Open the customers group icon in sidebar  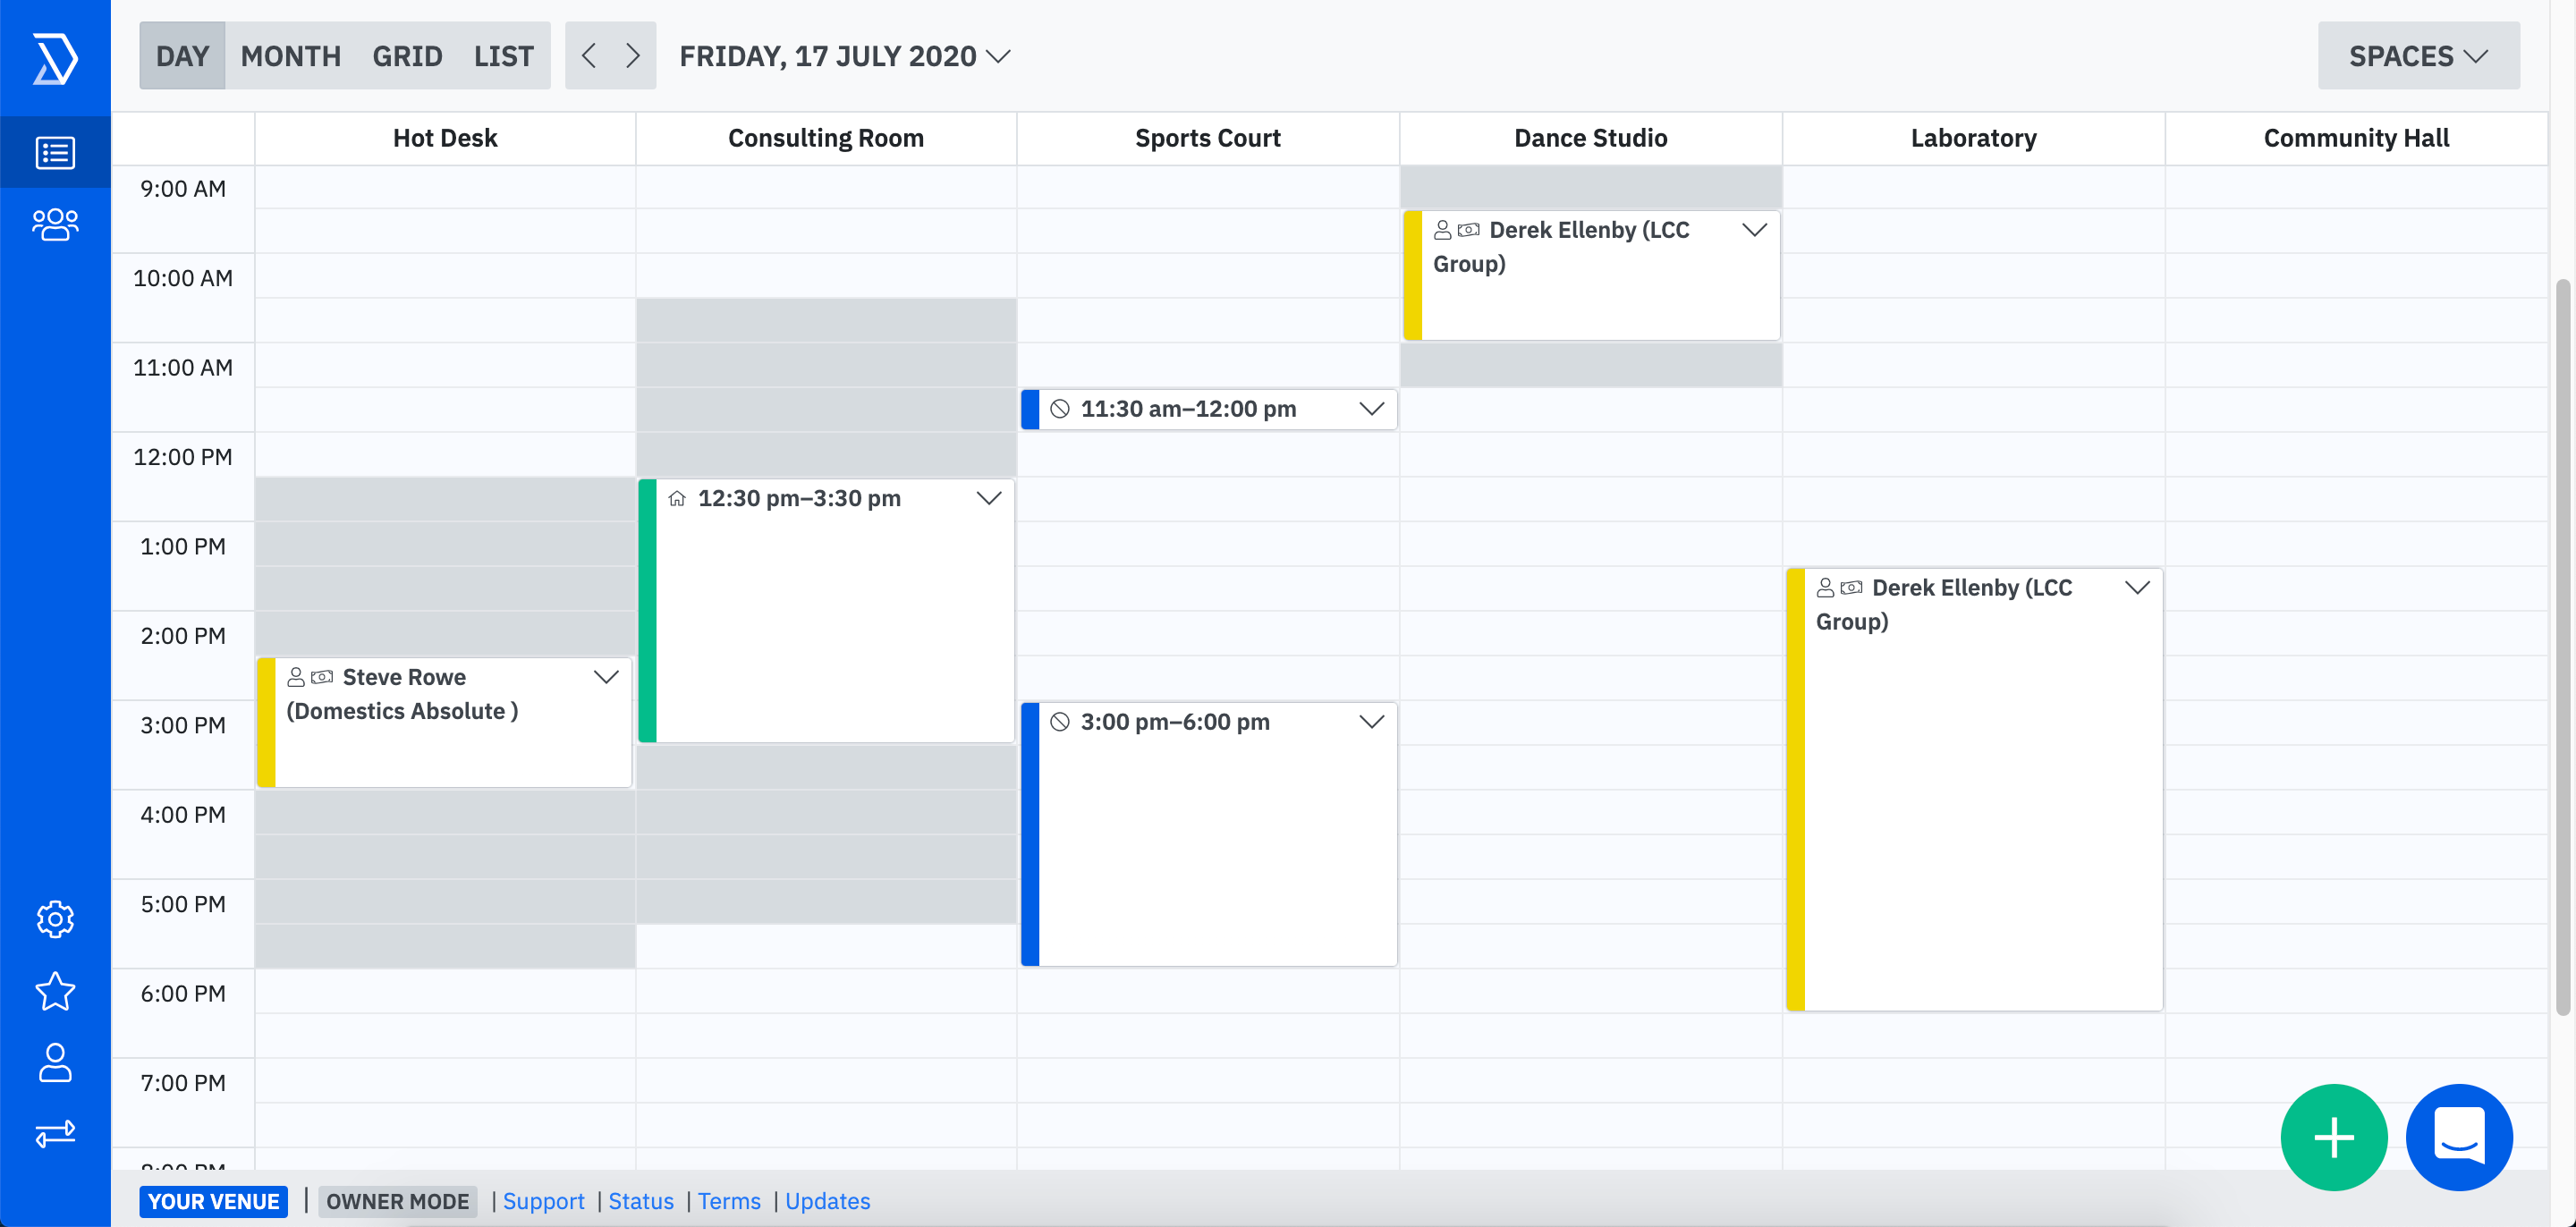[x=55, y=224]
